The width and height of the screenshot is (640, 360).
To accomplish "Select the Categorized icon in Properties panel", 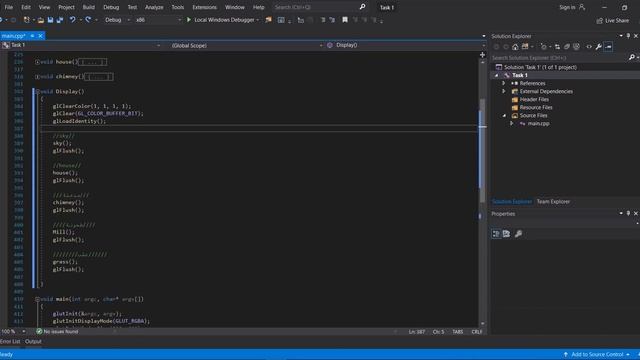I will [x=496, y=233].
